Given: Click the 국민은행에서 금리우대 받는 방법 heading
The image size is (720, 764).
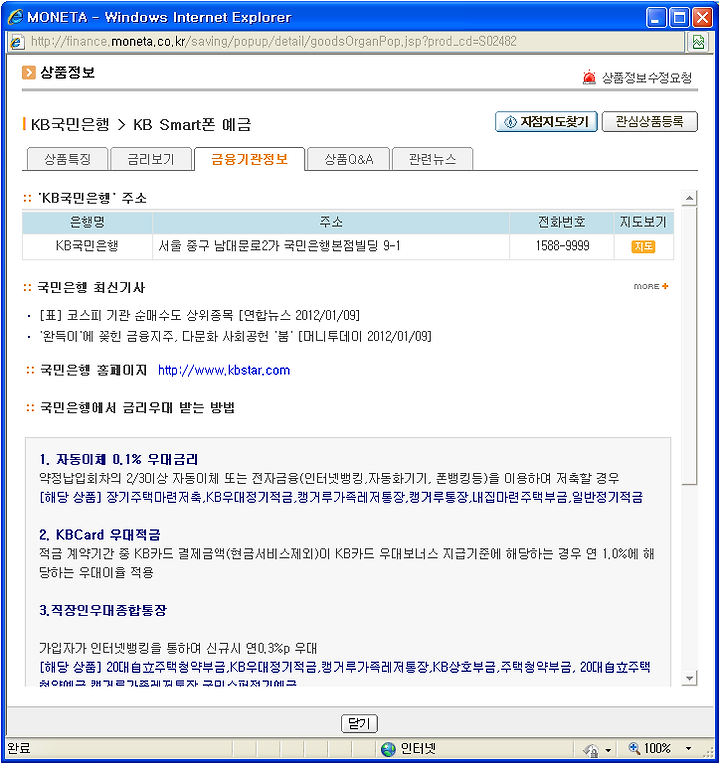Looking at the screenshot, I should point(137,407).
